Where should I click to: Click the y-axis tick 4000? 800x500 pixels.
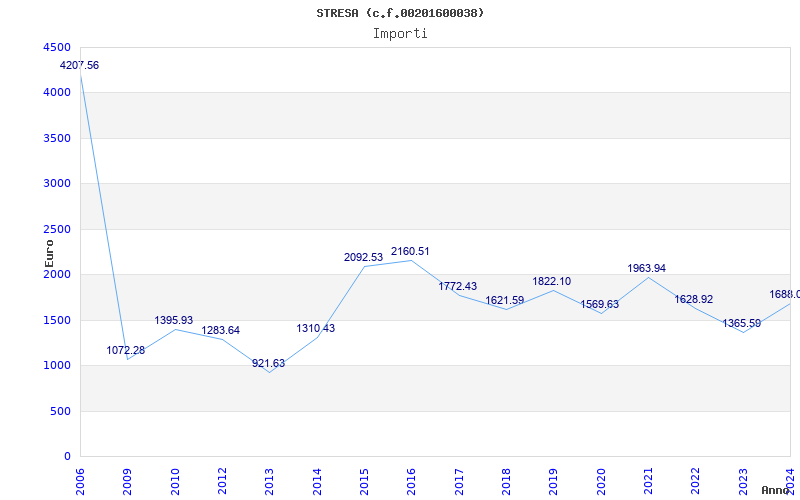coord(57,93)
